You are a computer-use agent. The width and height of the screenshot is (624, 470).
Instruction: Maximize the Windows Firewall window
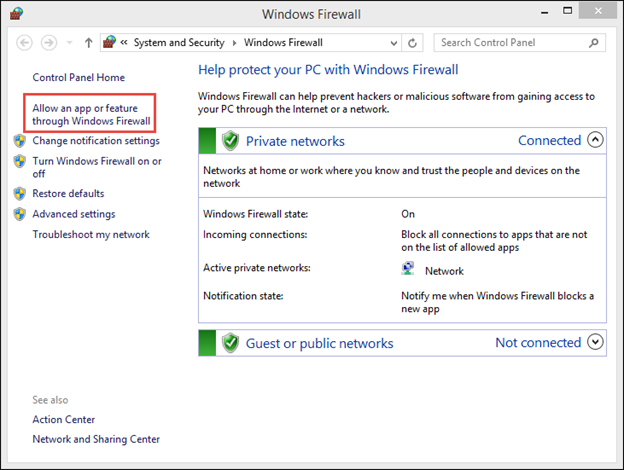(x=567, y=11)
